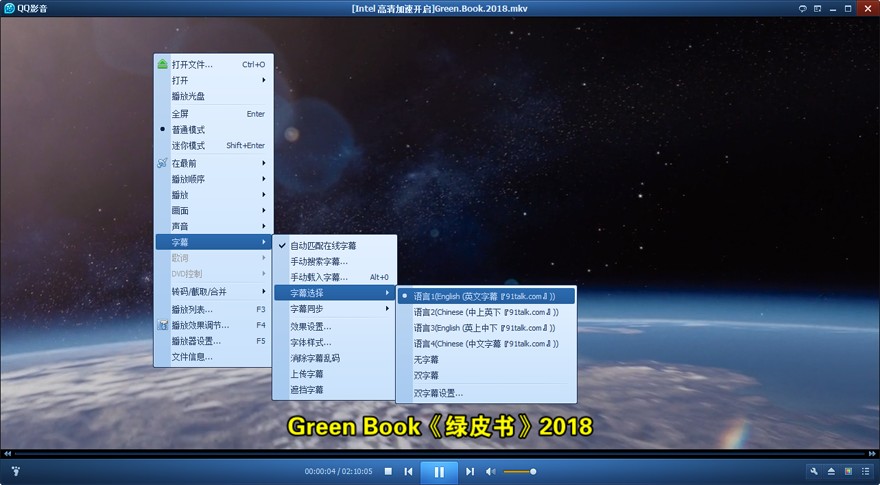Choose 手动搜索字幕... entry
Viewport: 880px width, 485px height.
[x=334, y=261]
